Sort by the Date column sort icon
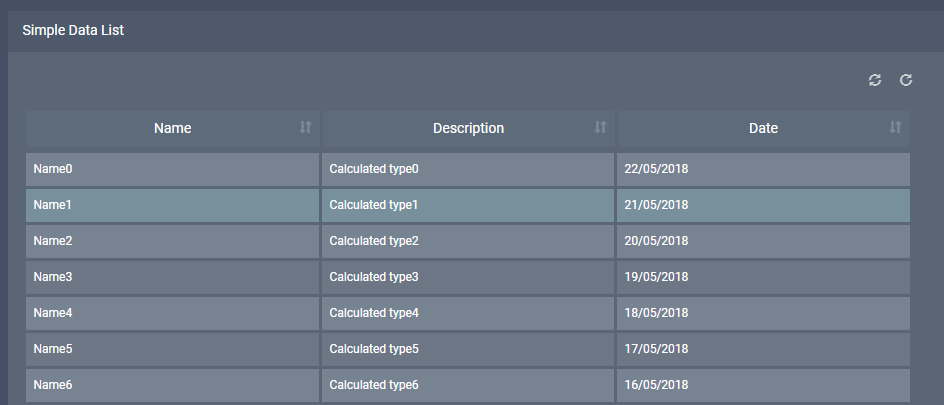The width and height of the screenshot is (944, 405). (x=895, y=127)
